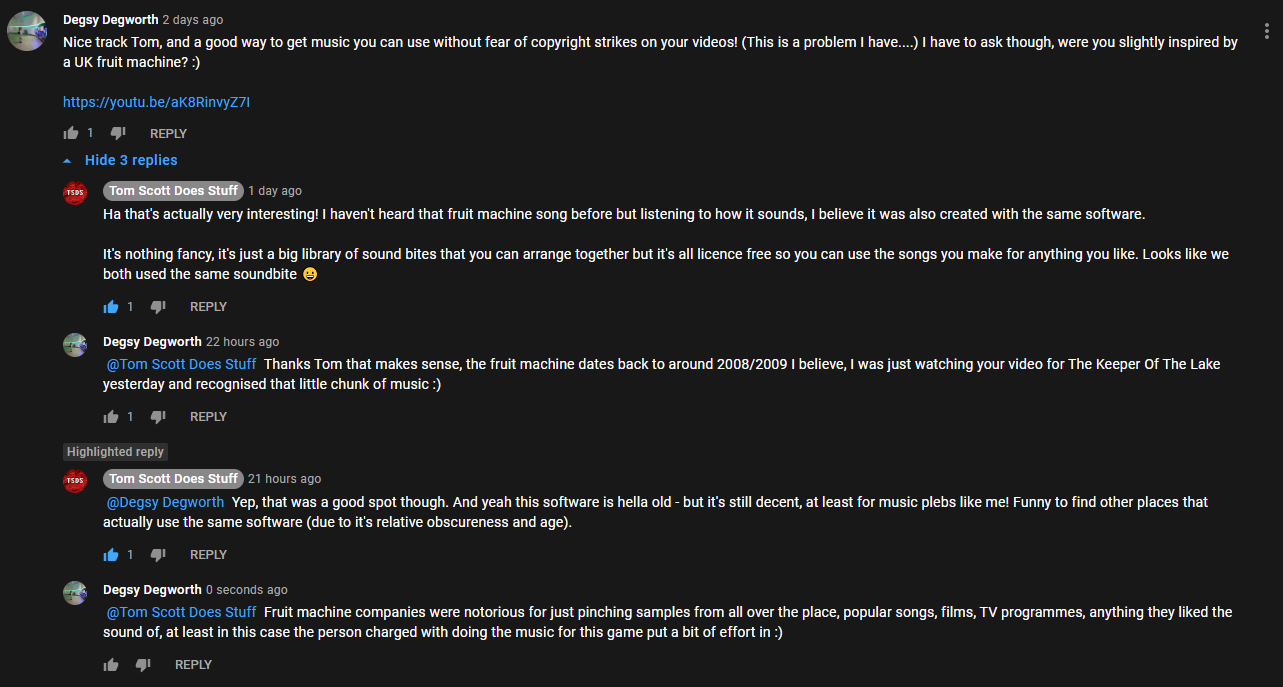The height and width of the screenshot is (687, 1283).
Task: Open Degsy Degworth's avatar on top comment
Action: tap(26, 31)
